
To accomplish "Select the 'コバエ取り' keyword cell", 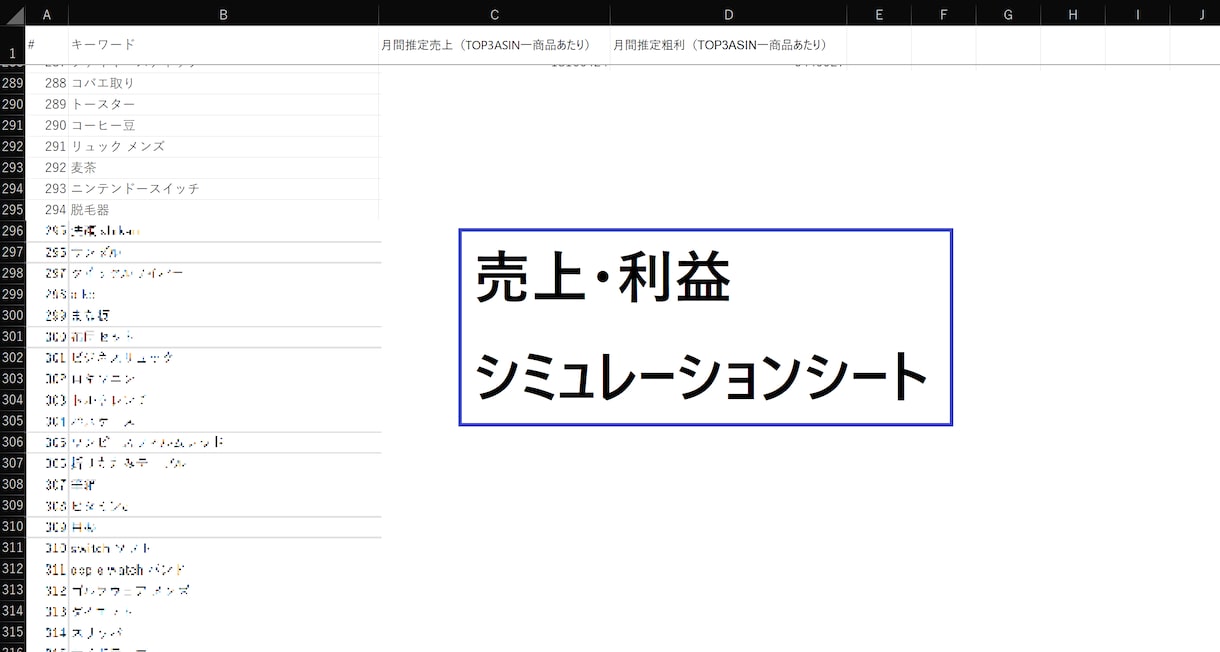I will pyautogui.click(x=223, y=83).
